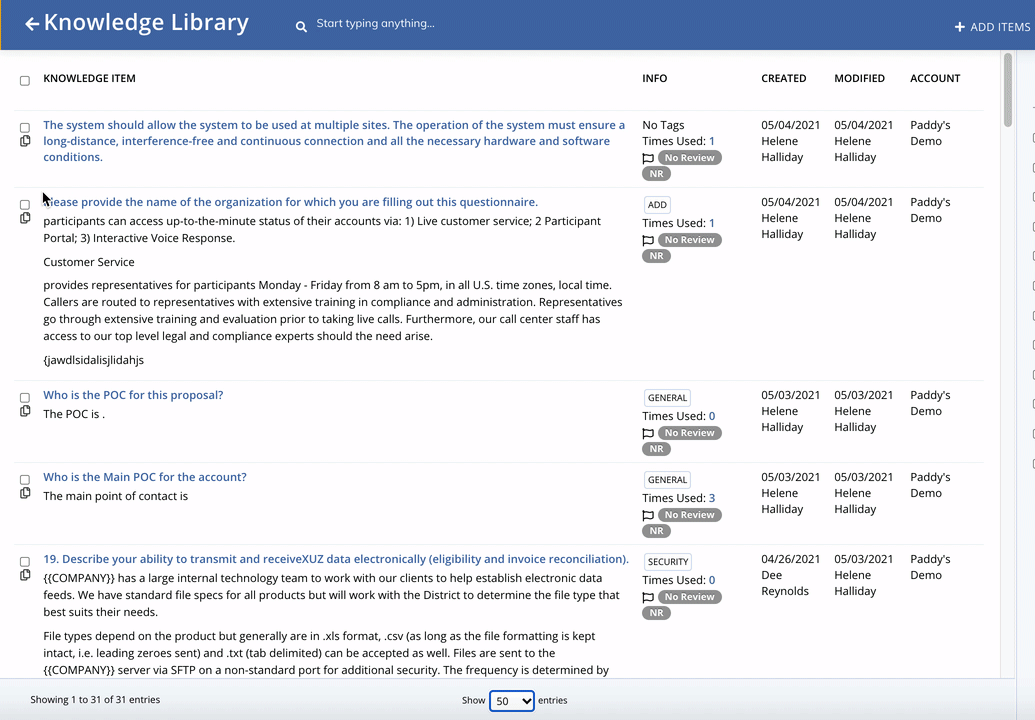
Task: Click Times Used count 0 for 'POC for this proposal'
Action: click(x=712, y=416)
